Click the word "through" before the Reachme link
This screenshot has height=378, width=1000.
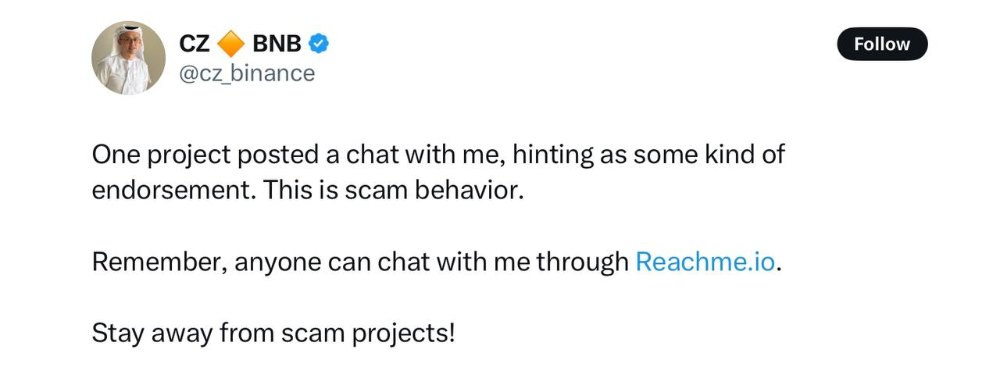(582, 262)
